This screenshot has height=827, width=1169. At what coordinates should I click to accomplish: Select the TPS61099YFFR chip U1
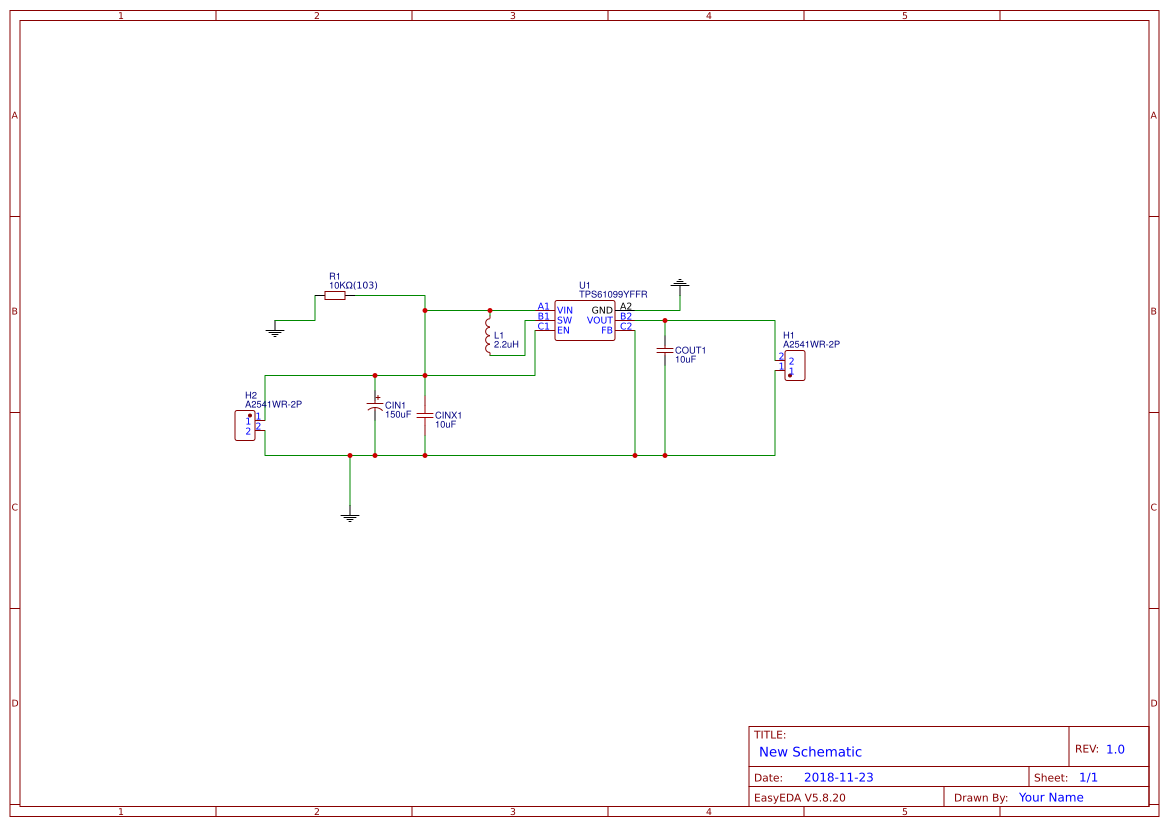click(x=585, y=318)
